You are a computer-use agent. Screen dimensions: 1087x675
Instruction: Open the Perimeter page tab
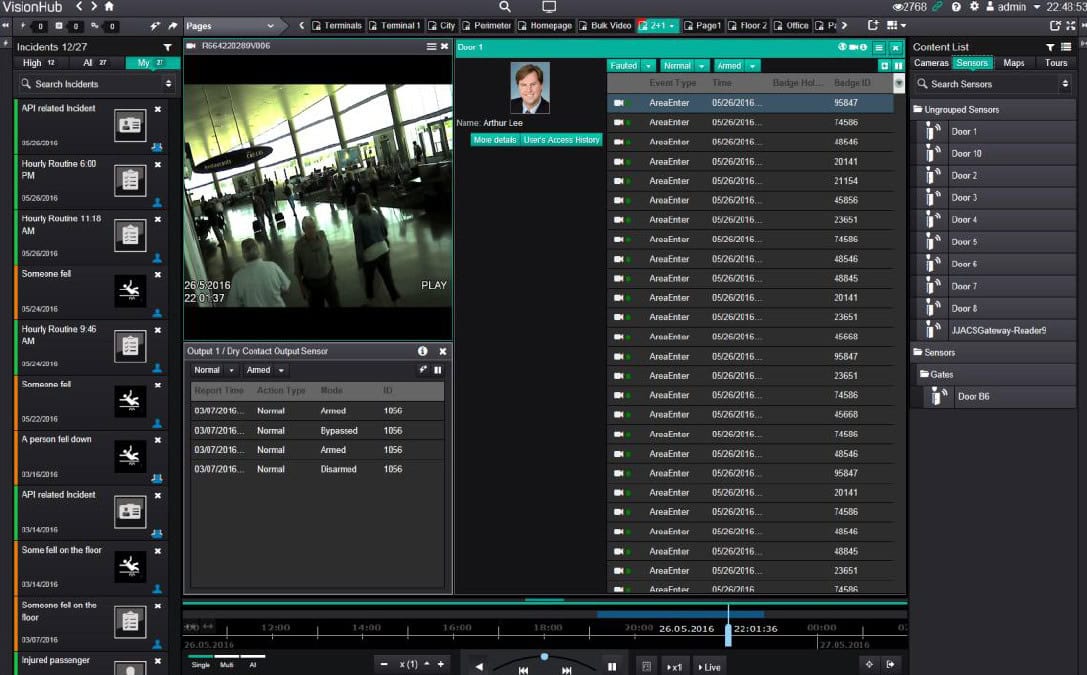(x=492, y=25)
